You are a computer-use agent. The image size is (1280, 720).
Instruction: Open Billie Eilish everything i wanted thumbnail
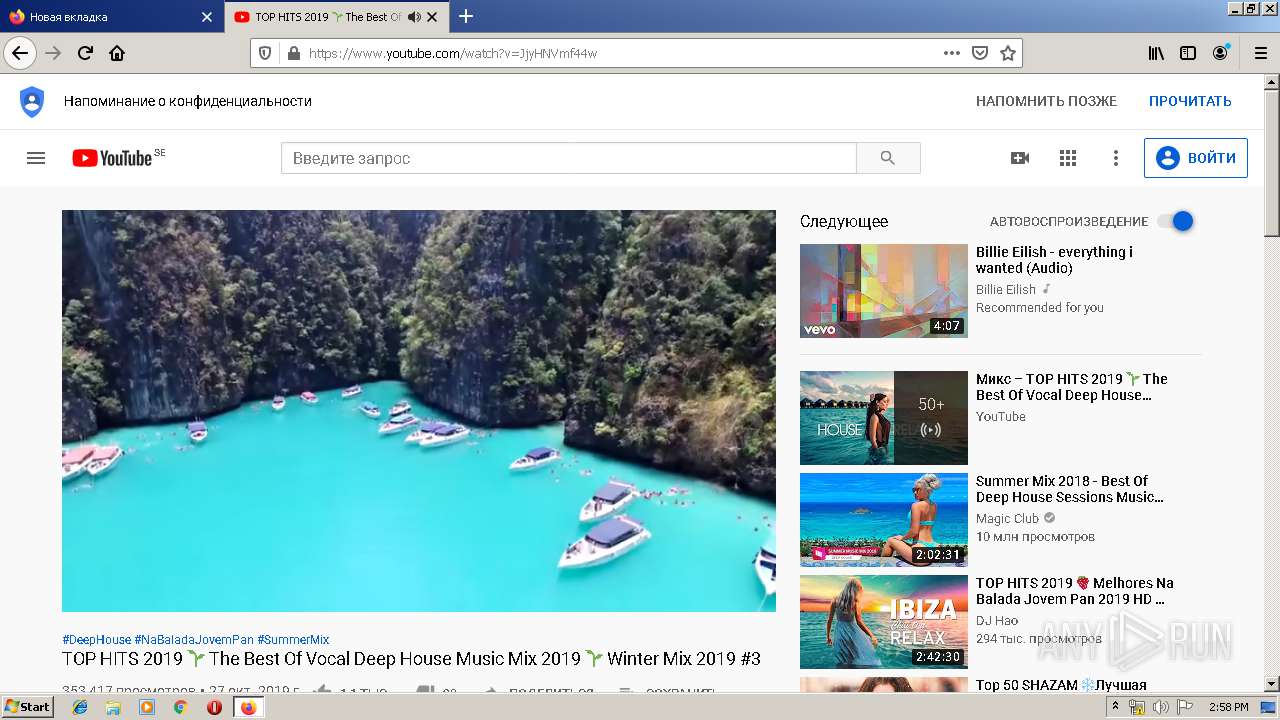click(884, 291)
